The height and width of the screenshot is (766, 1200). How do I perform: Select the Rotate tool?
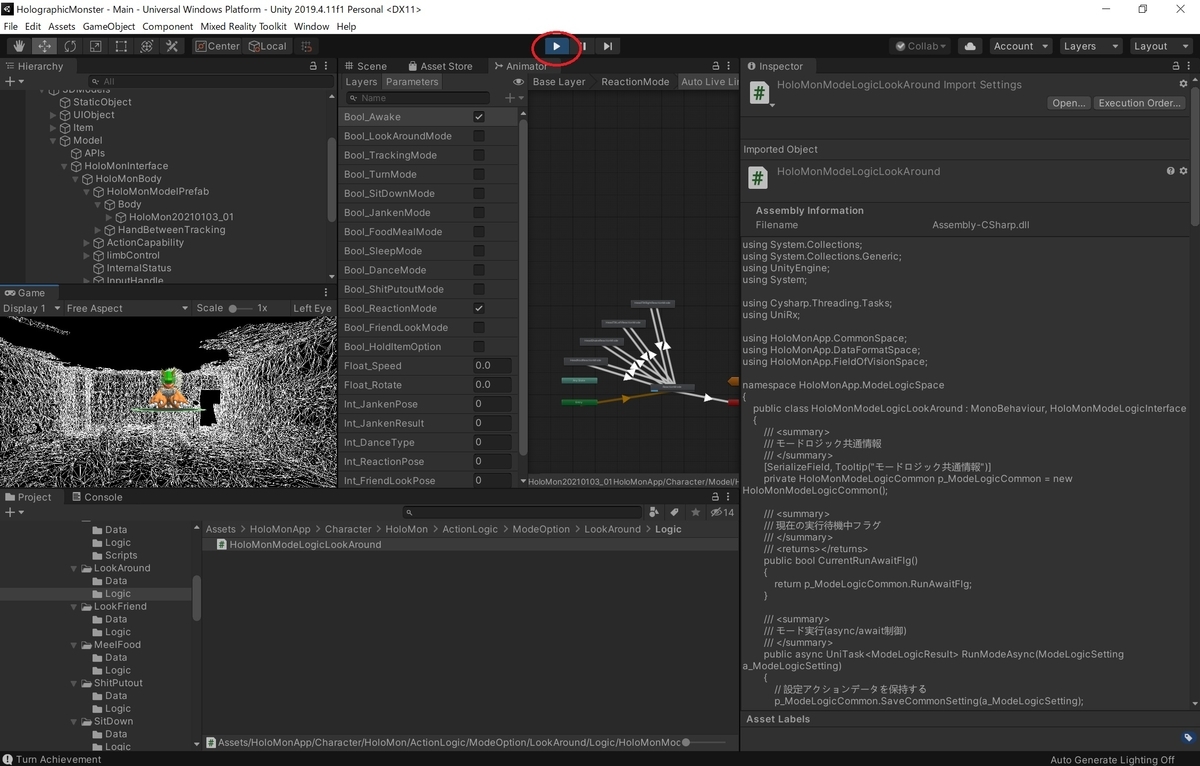coord(70,46)
